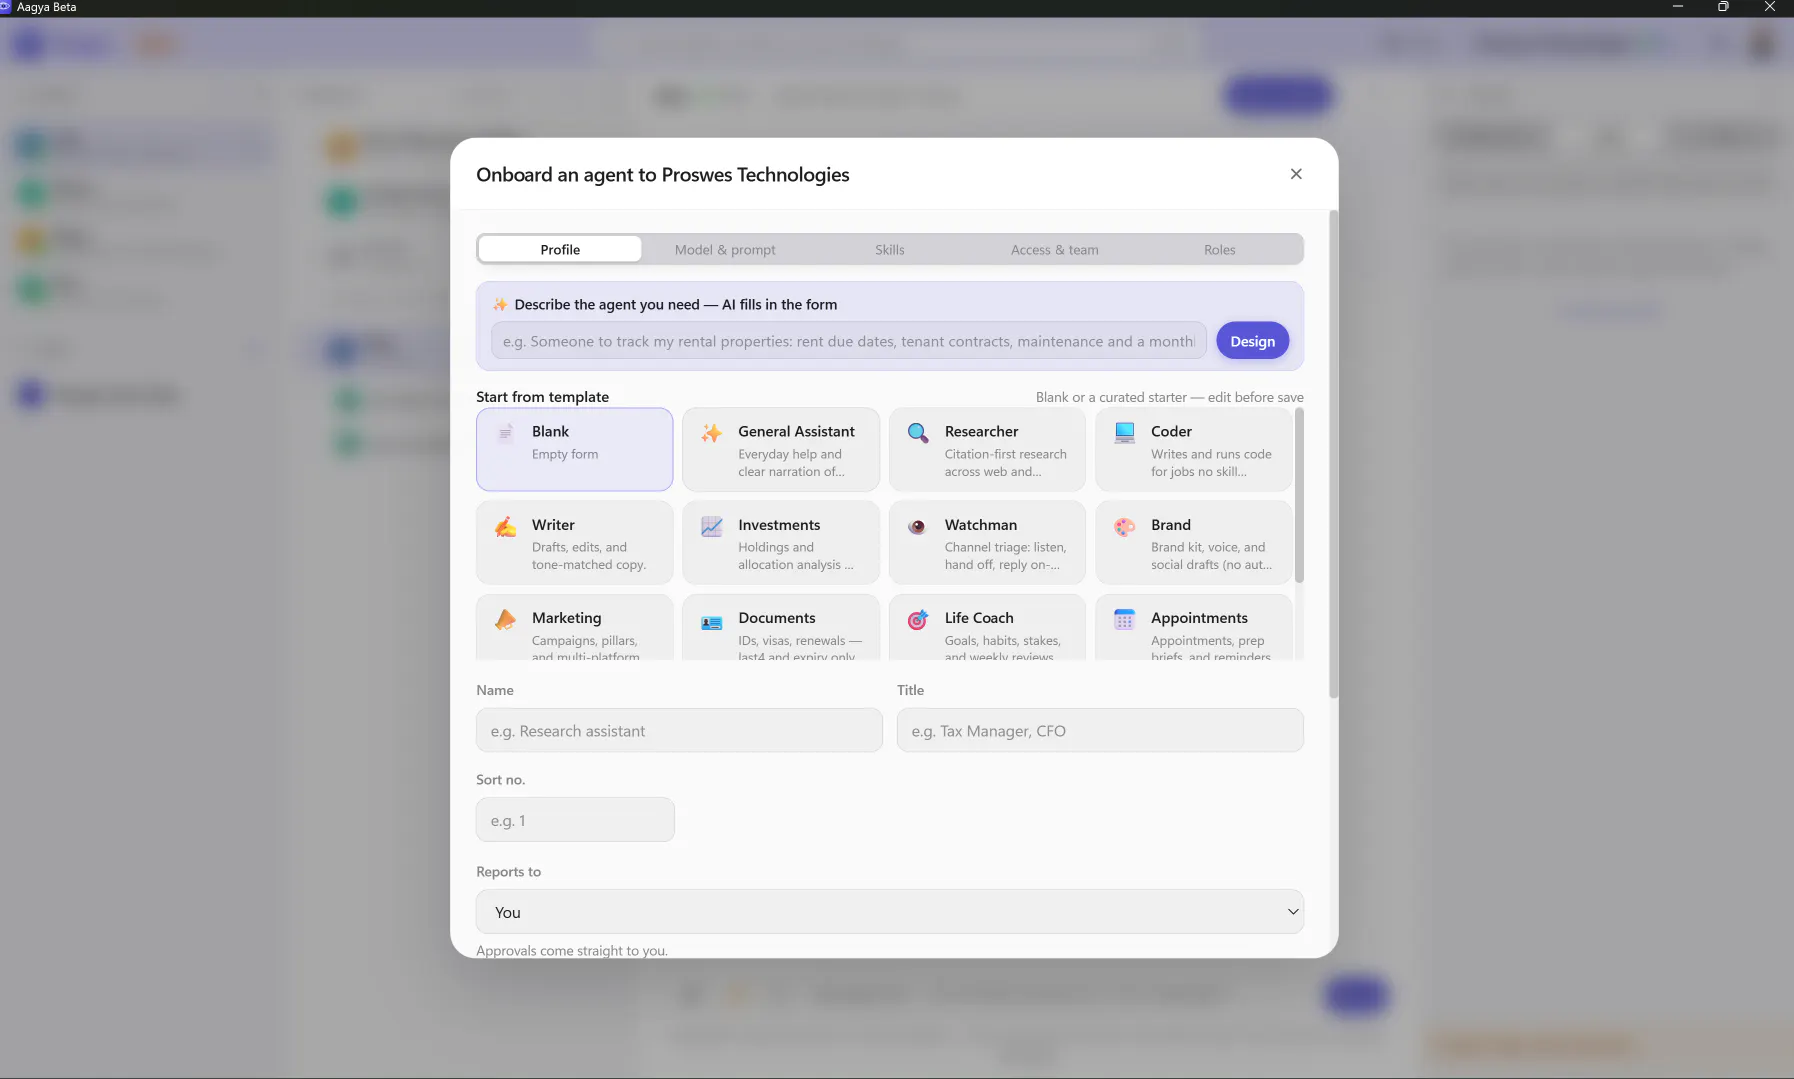This screenshot has height=1079, width=1794.
Task: Click the dialog's main vertical scrollbar
Action: 1333,455
